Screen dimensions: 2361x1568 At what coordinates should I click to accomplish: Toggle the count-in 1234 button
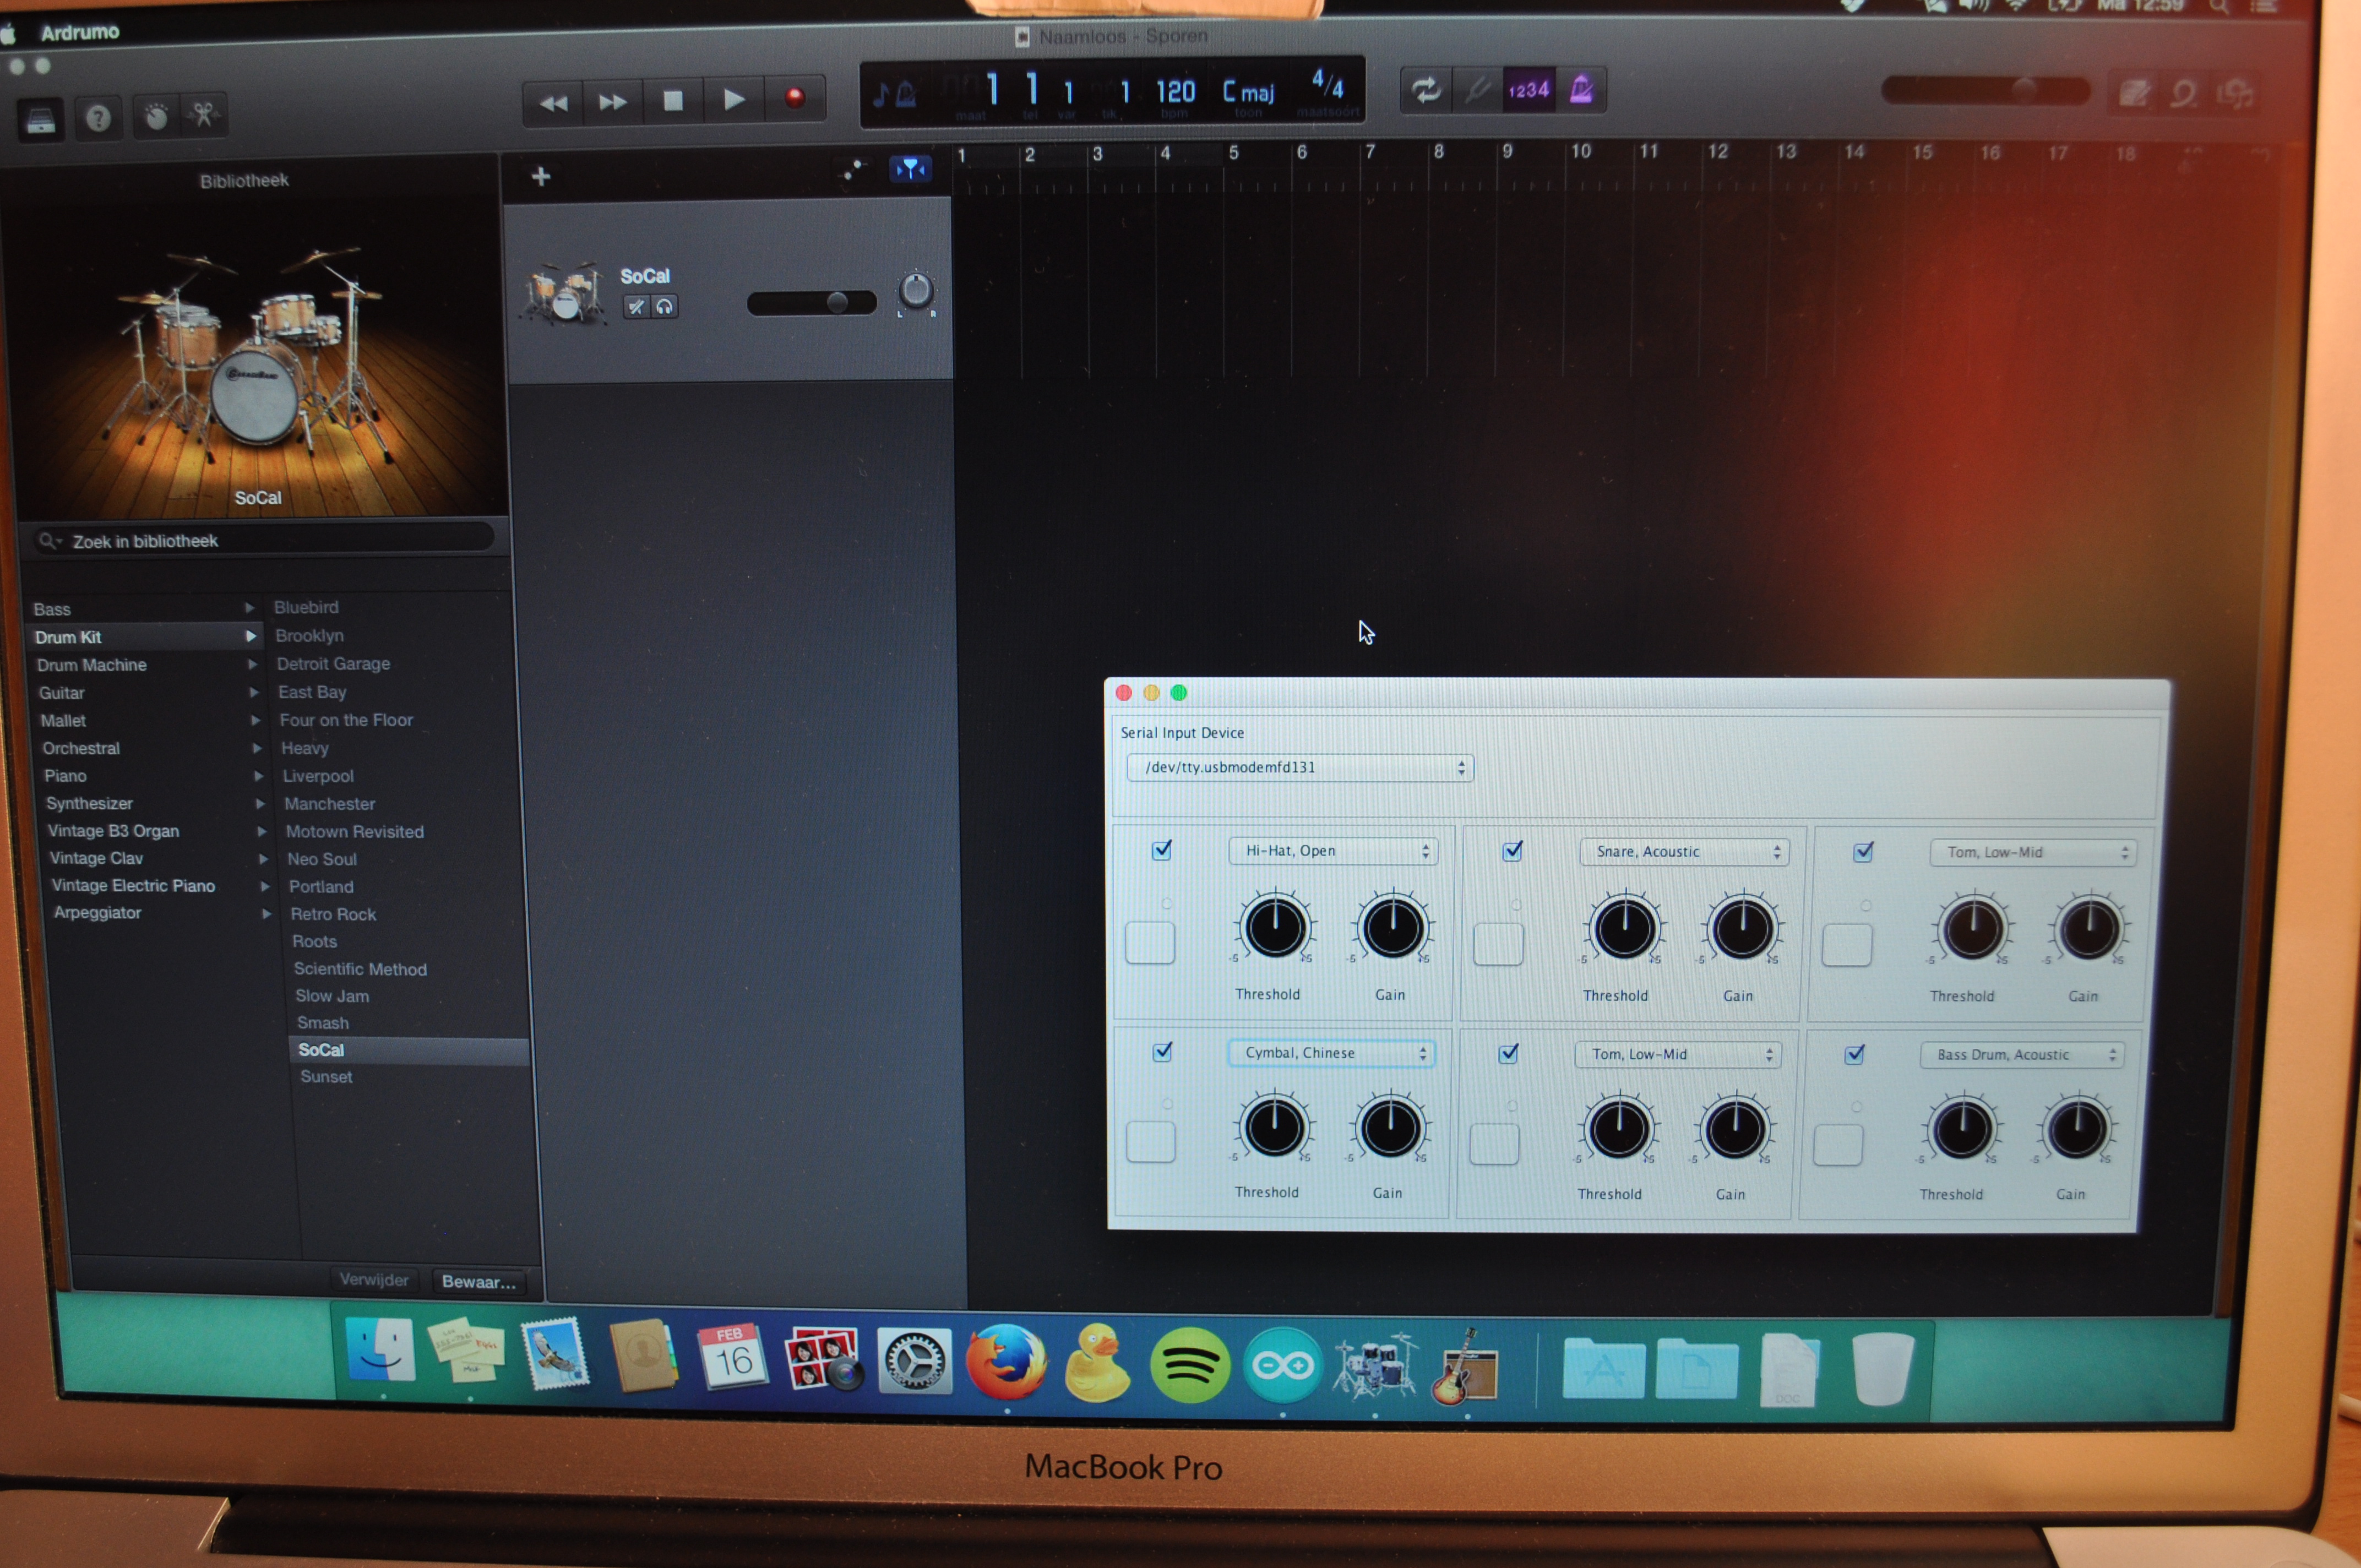tap(1528, 91)
